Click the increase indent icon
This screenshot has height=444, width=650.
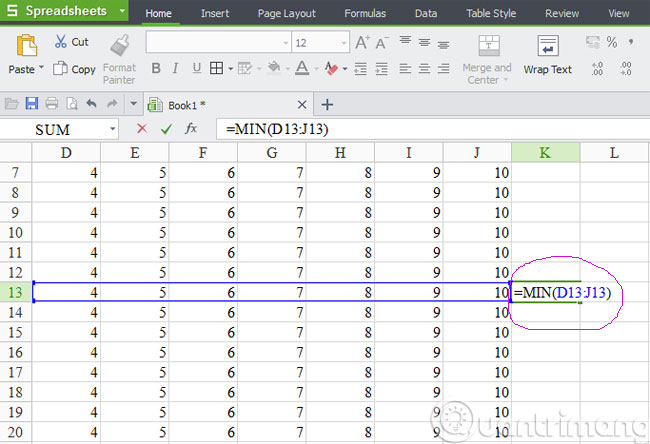point(381,69)
